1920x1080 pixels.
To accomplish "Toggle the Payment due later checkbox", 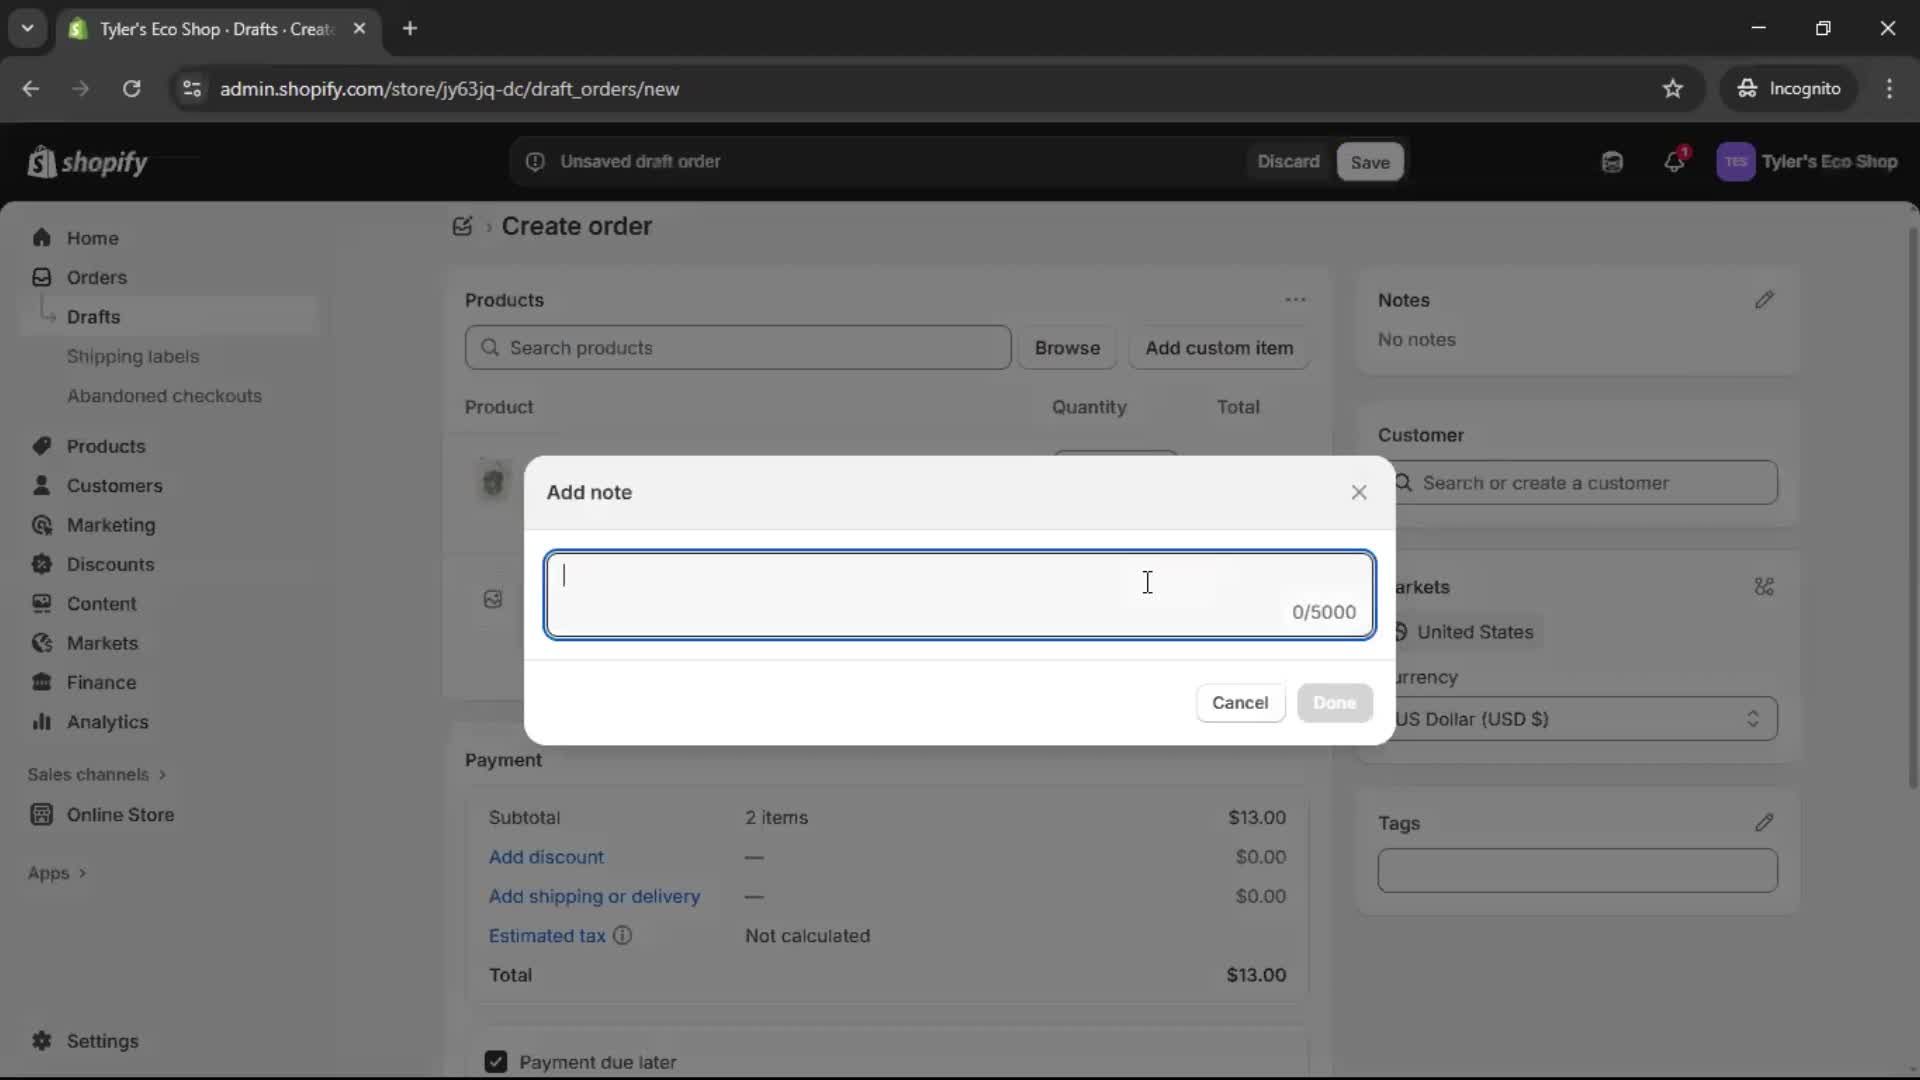I will click(x=496, y=1062).
